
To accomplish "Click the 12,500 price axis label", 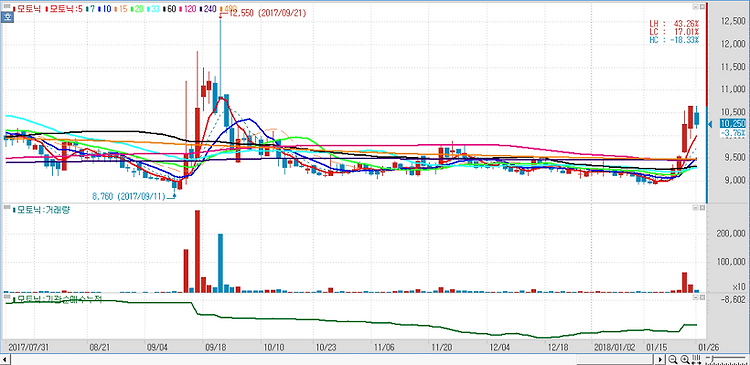I will click(x=733, y=22).
